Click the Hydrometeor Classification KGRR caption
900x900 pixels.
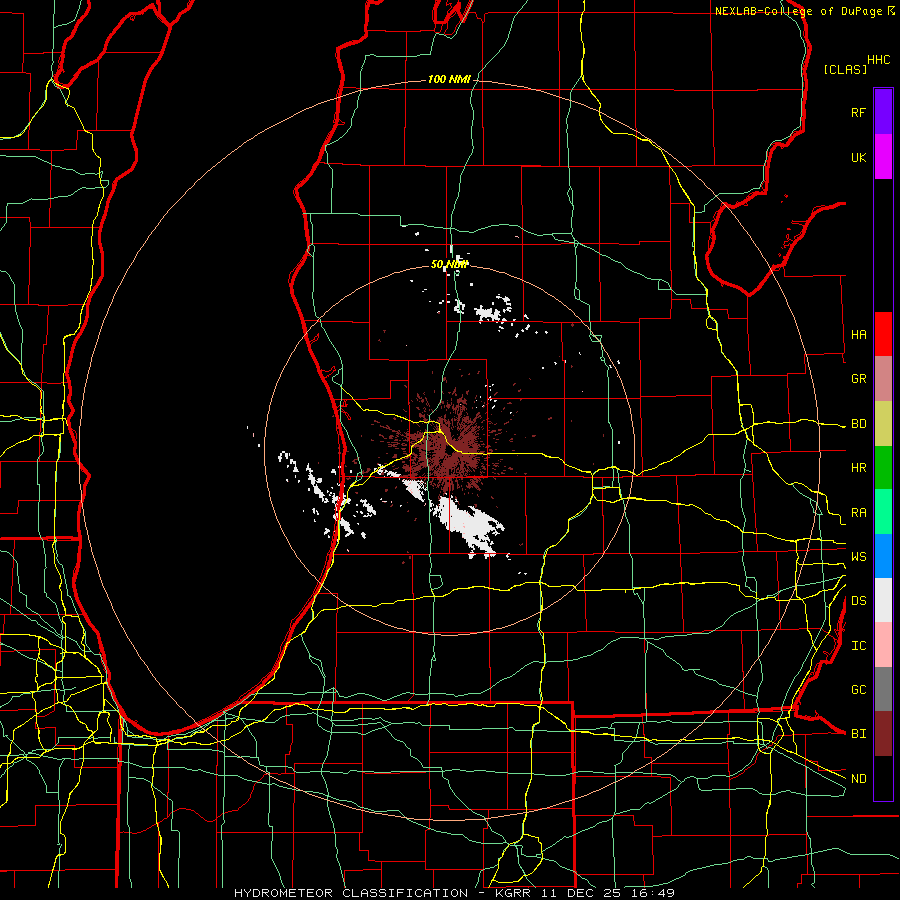454,893
